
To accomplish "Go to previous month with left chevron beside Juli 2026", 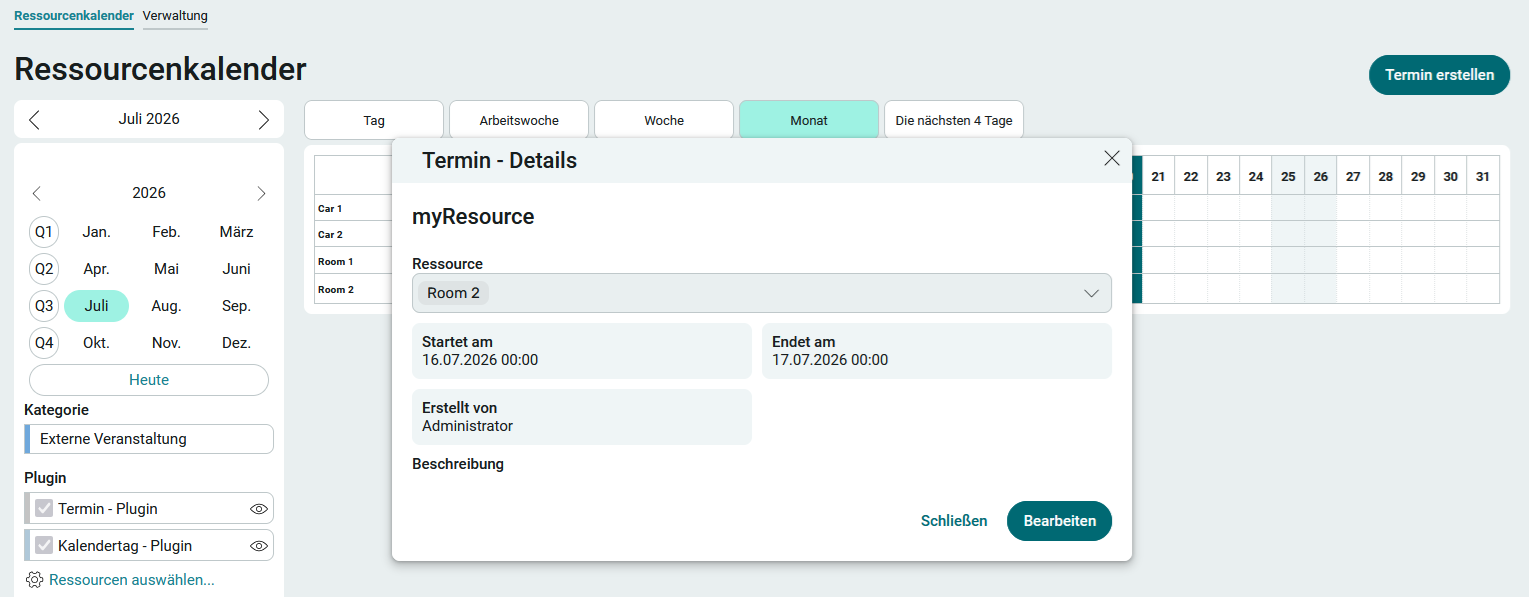I will pos(34,120).
